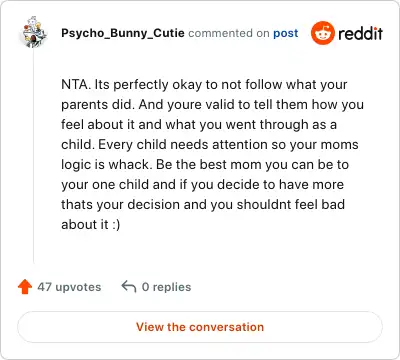The height and width of the screenshot is (360, 400).
Task: Click the orange upvote arrow
Action: click(x=25, y=287)
